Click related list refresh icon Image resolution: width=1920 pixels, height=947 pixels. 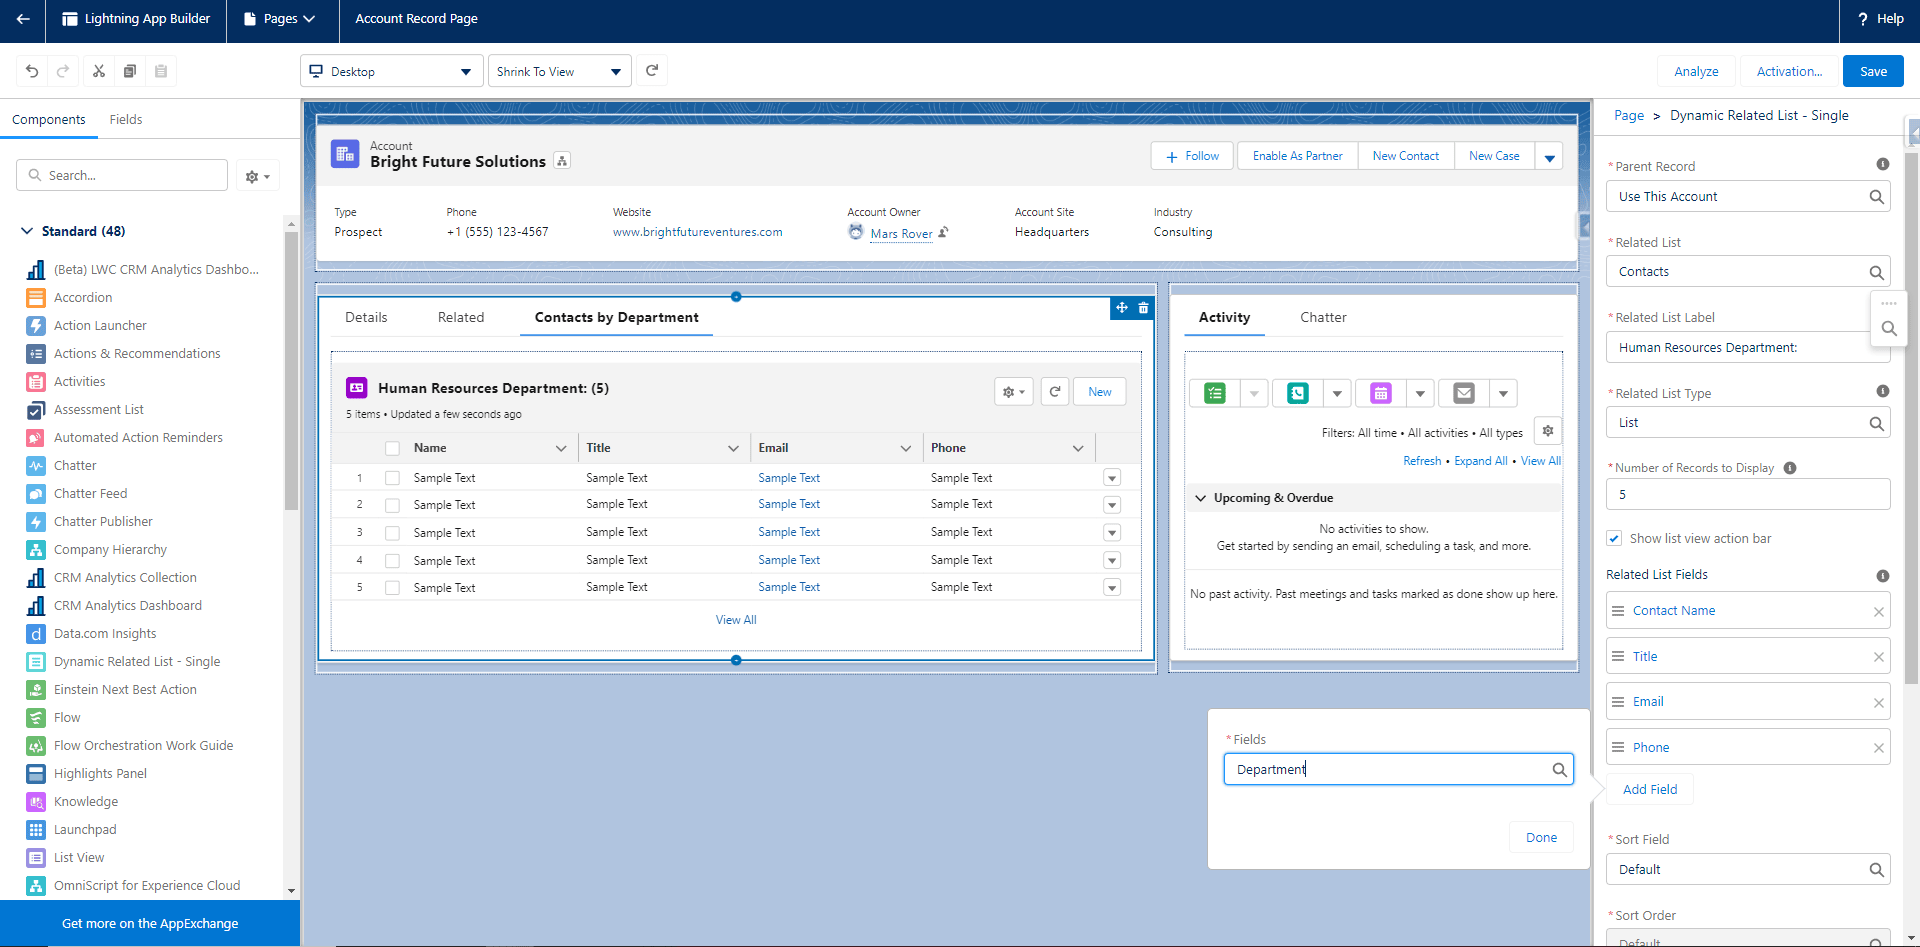point(1055,392)
